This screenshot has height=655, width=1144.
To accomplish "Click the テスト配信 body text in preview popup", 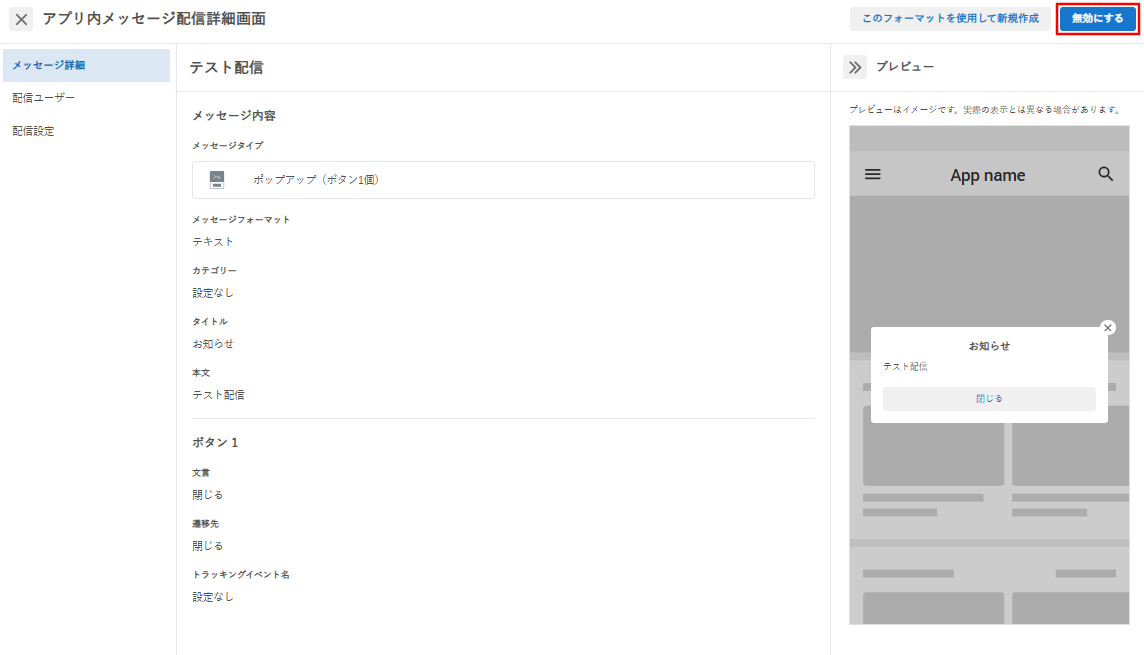I will point(905,366).
